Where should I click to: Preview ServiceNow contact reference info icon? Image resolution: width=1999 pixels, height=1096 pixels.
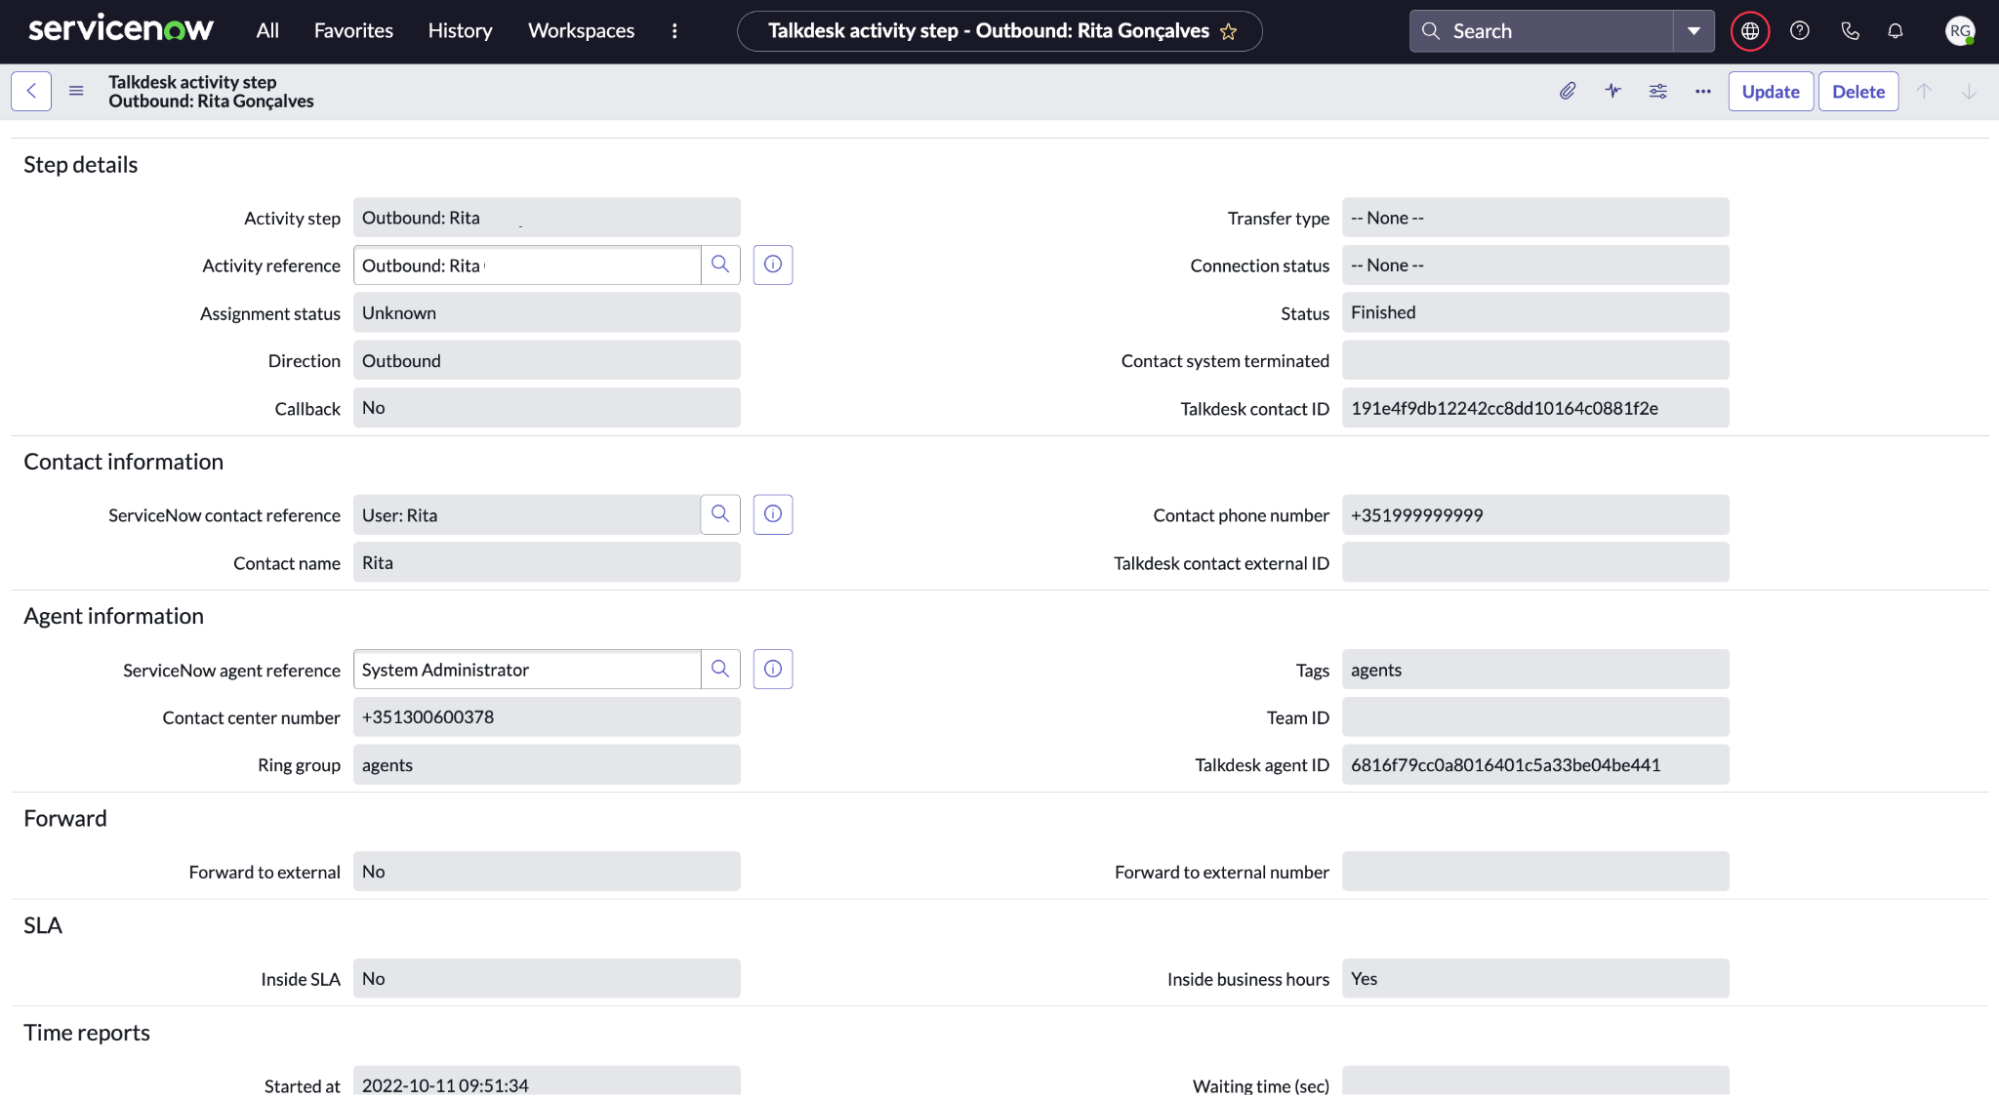773,514
